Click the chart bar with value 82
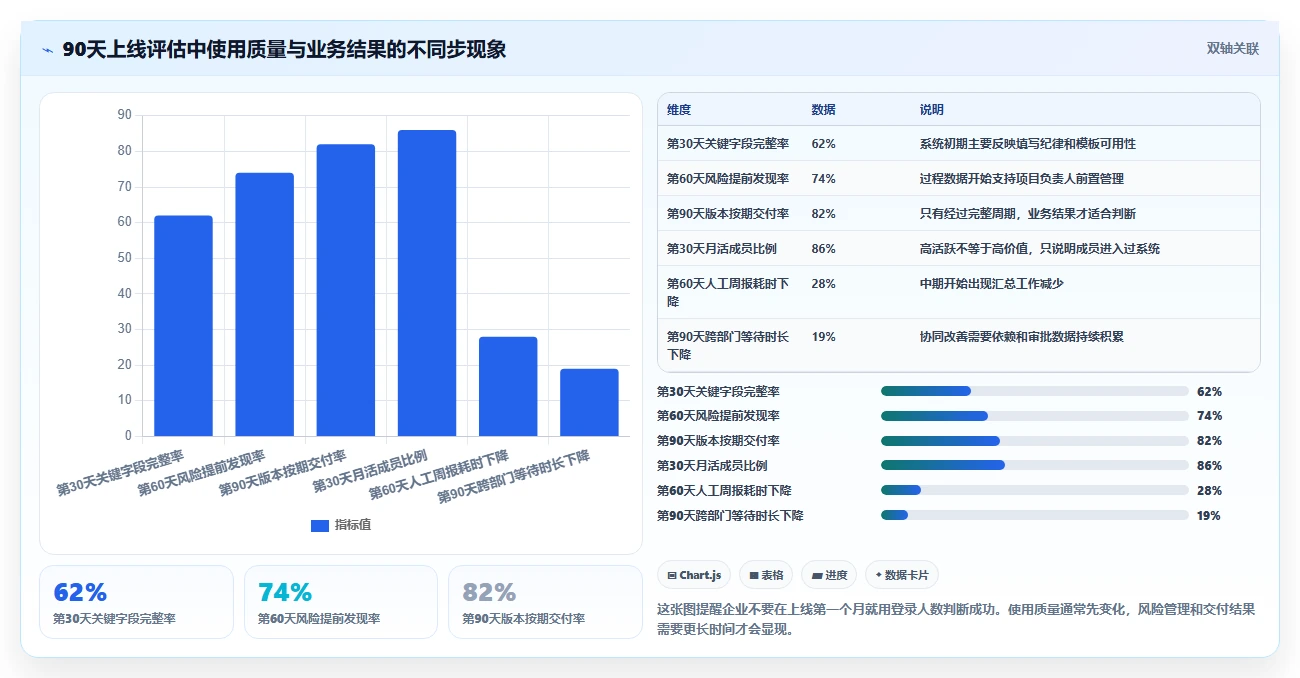The height and width of the screenshot is (678, 1300). click(346, 290)
